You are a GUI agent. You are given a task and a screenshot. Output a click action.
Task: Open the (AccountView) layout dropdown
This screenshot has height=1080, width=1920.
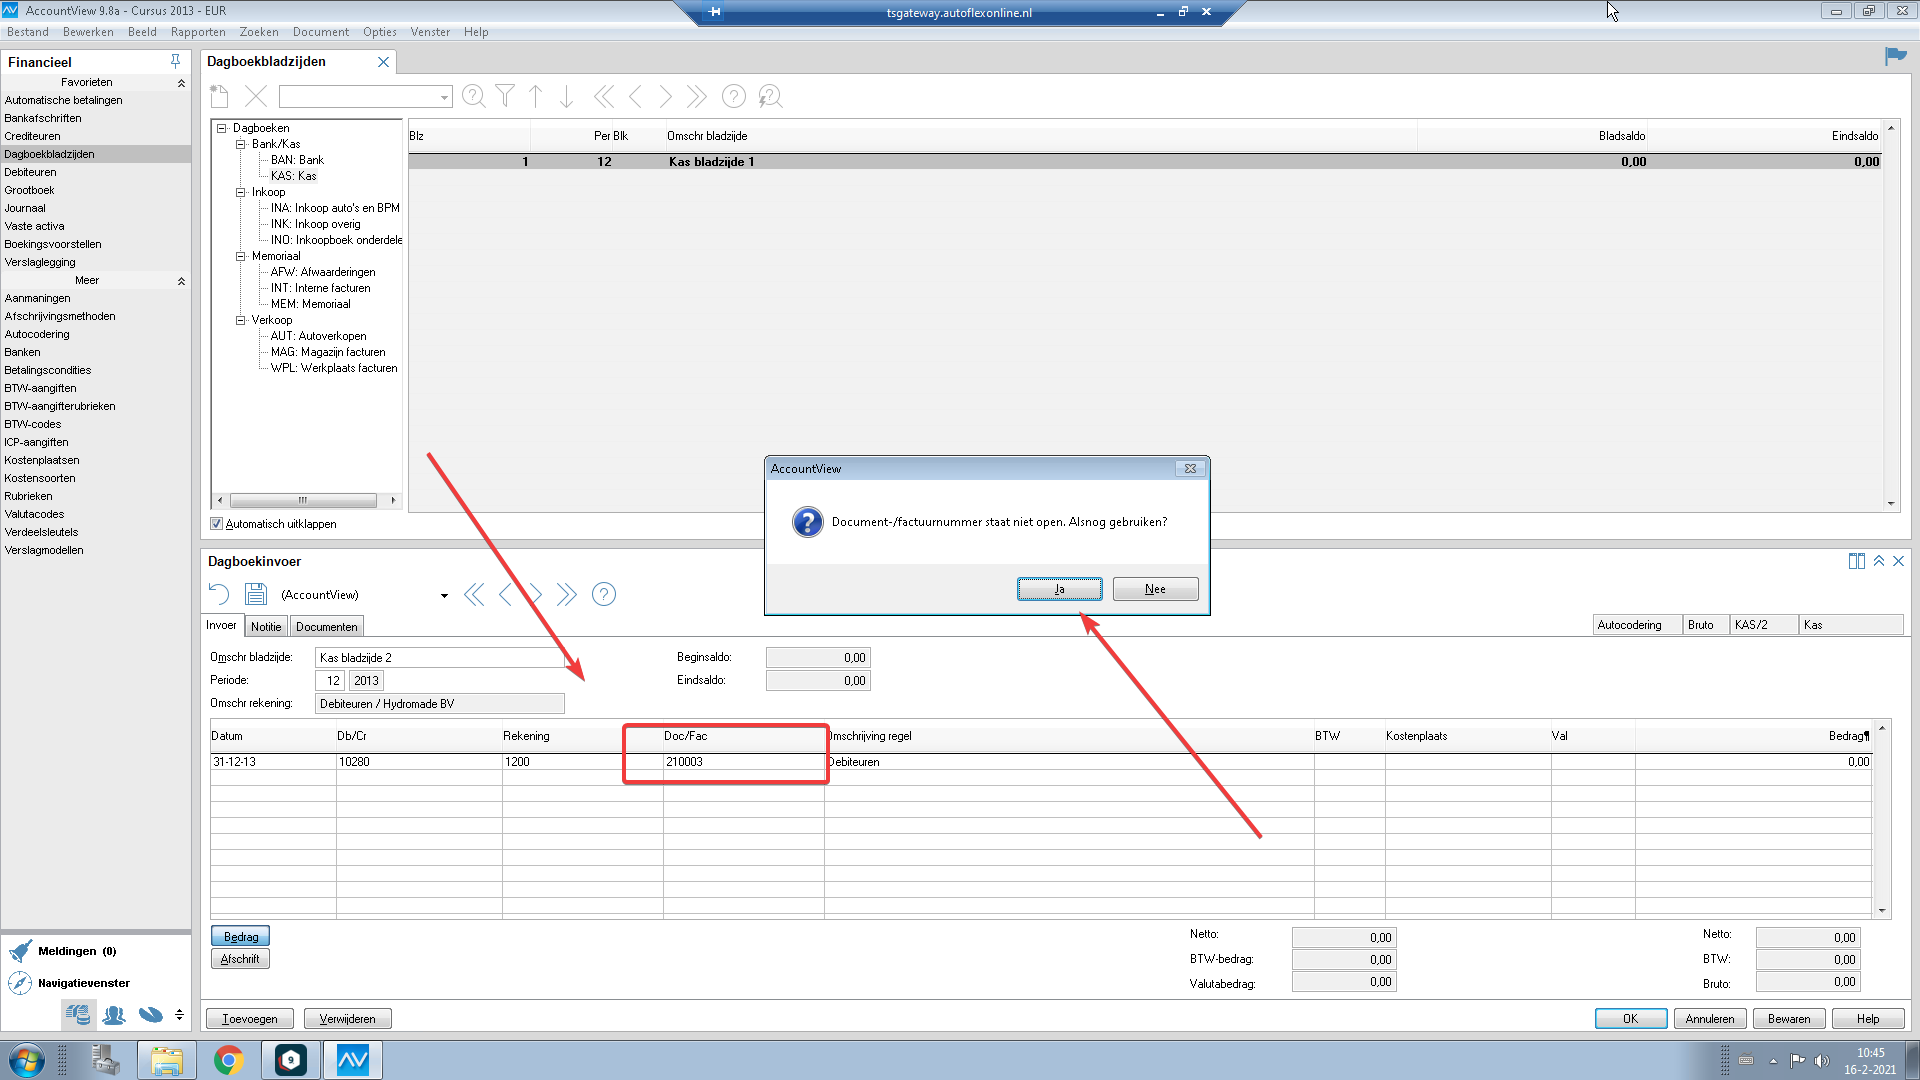coord(444,595)
